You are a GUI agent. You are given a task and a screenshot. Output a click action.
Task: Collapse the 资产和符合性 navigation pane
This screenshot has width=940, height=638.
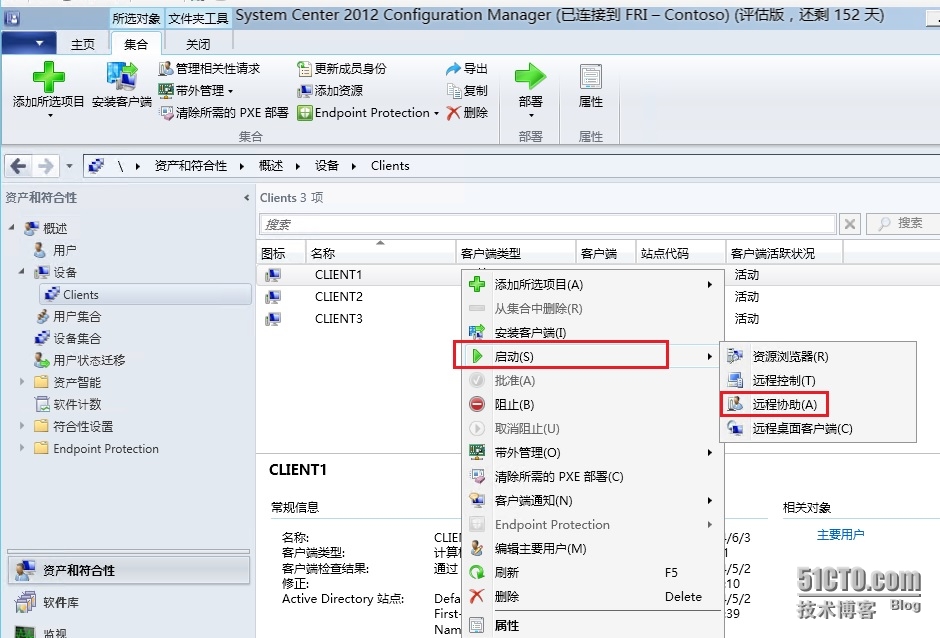click(246, 197)
